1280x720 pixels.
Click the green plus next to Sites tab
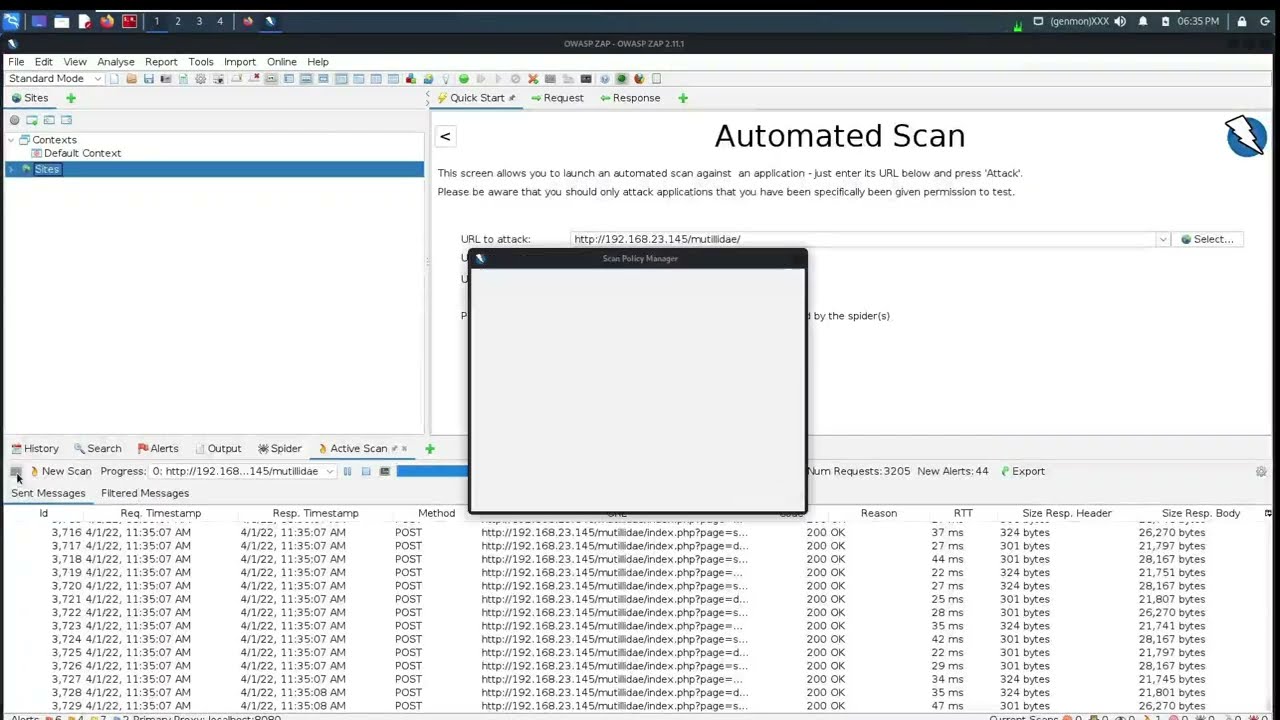[x=71, y=98]
